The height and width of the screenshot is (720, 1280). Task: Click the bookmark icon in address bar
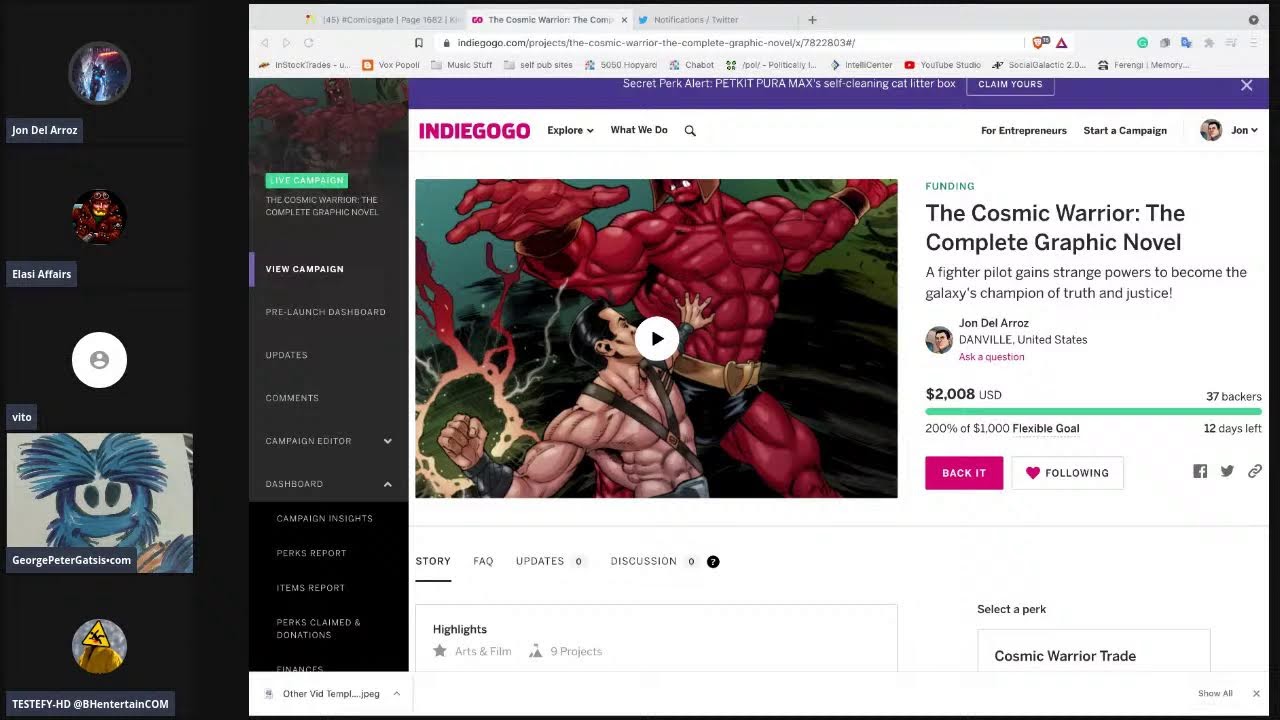click(x=419, y=43)
